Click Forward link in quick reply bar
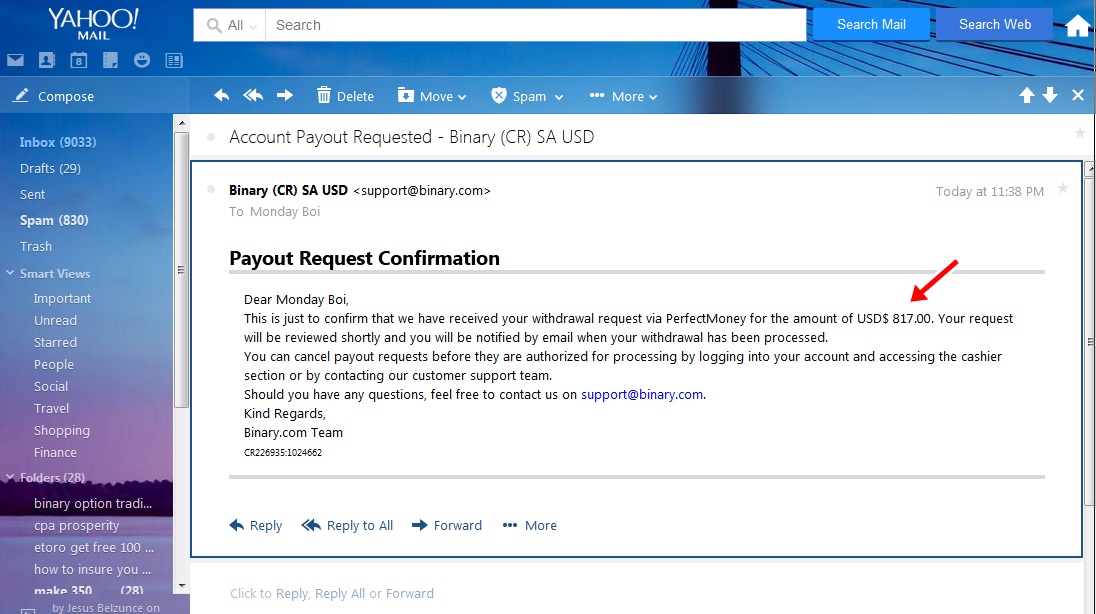The width and height of the screenshot is (1096, 614). (410, 594)
